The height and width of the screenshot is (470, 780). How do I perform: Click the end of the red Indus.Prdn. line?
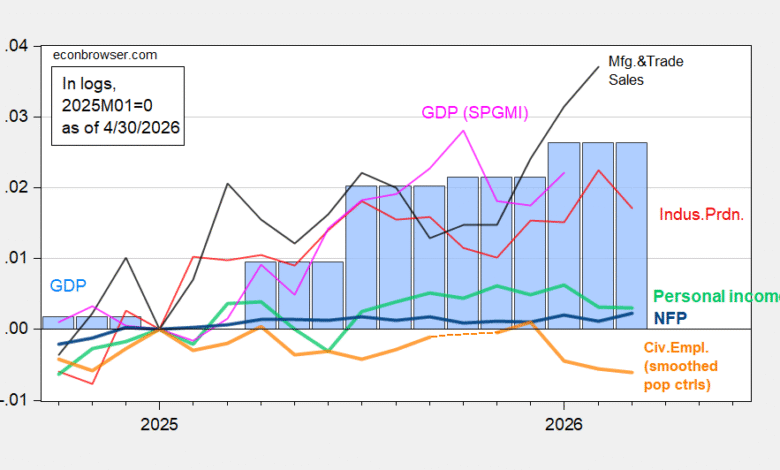[x=632, y=208]
